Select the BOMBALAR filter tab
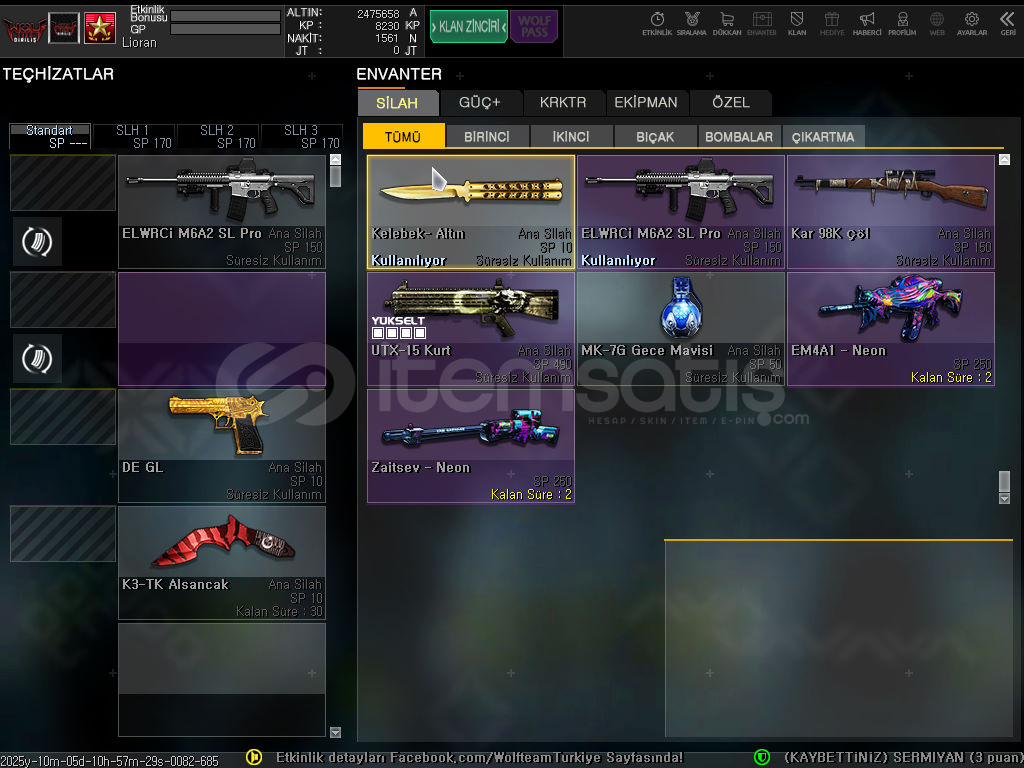Image resolution: width=1024 pixels, height=768 pixels. tap(739, 136)
